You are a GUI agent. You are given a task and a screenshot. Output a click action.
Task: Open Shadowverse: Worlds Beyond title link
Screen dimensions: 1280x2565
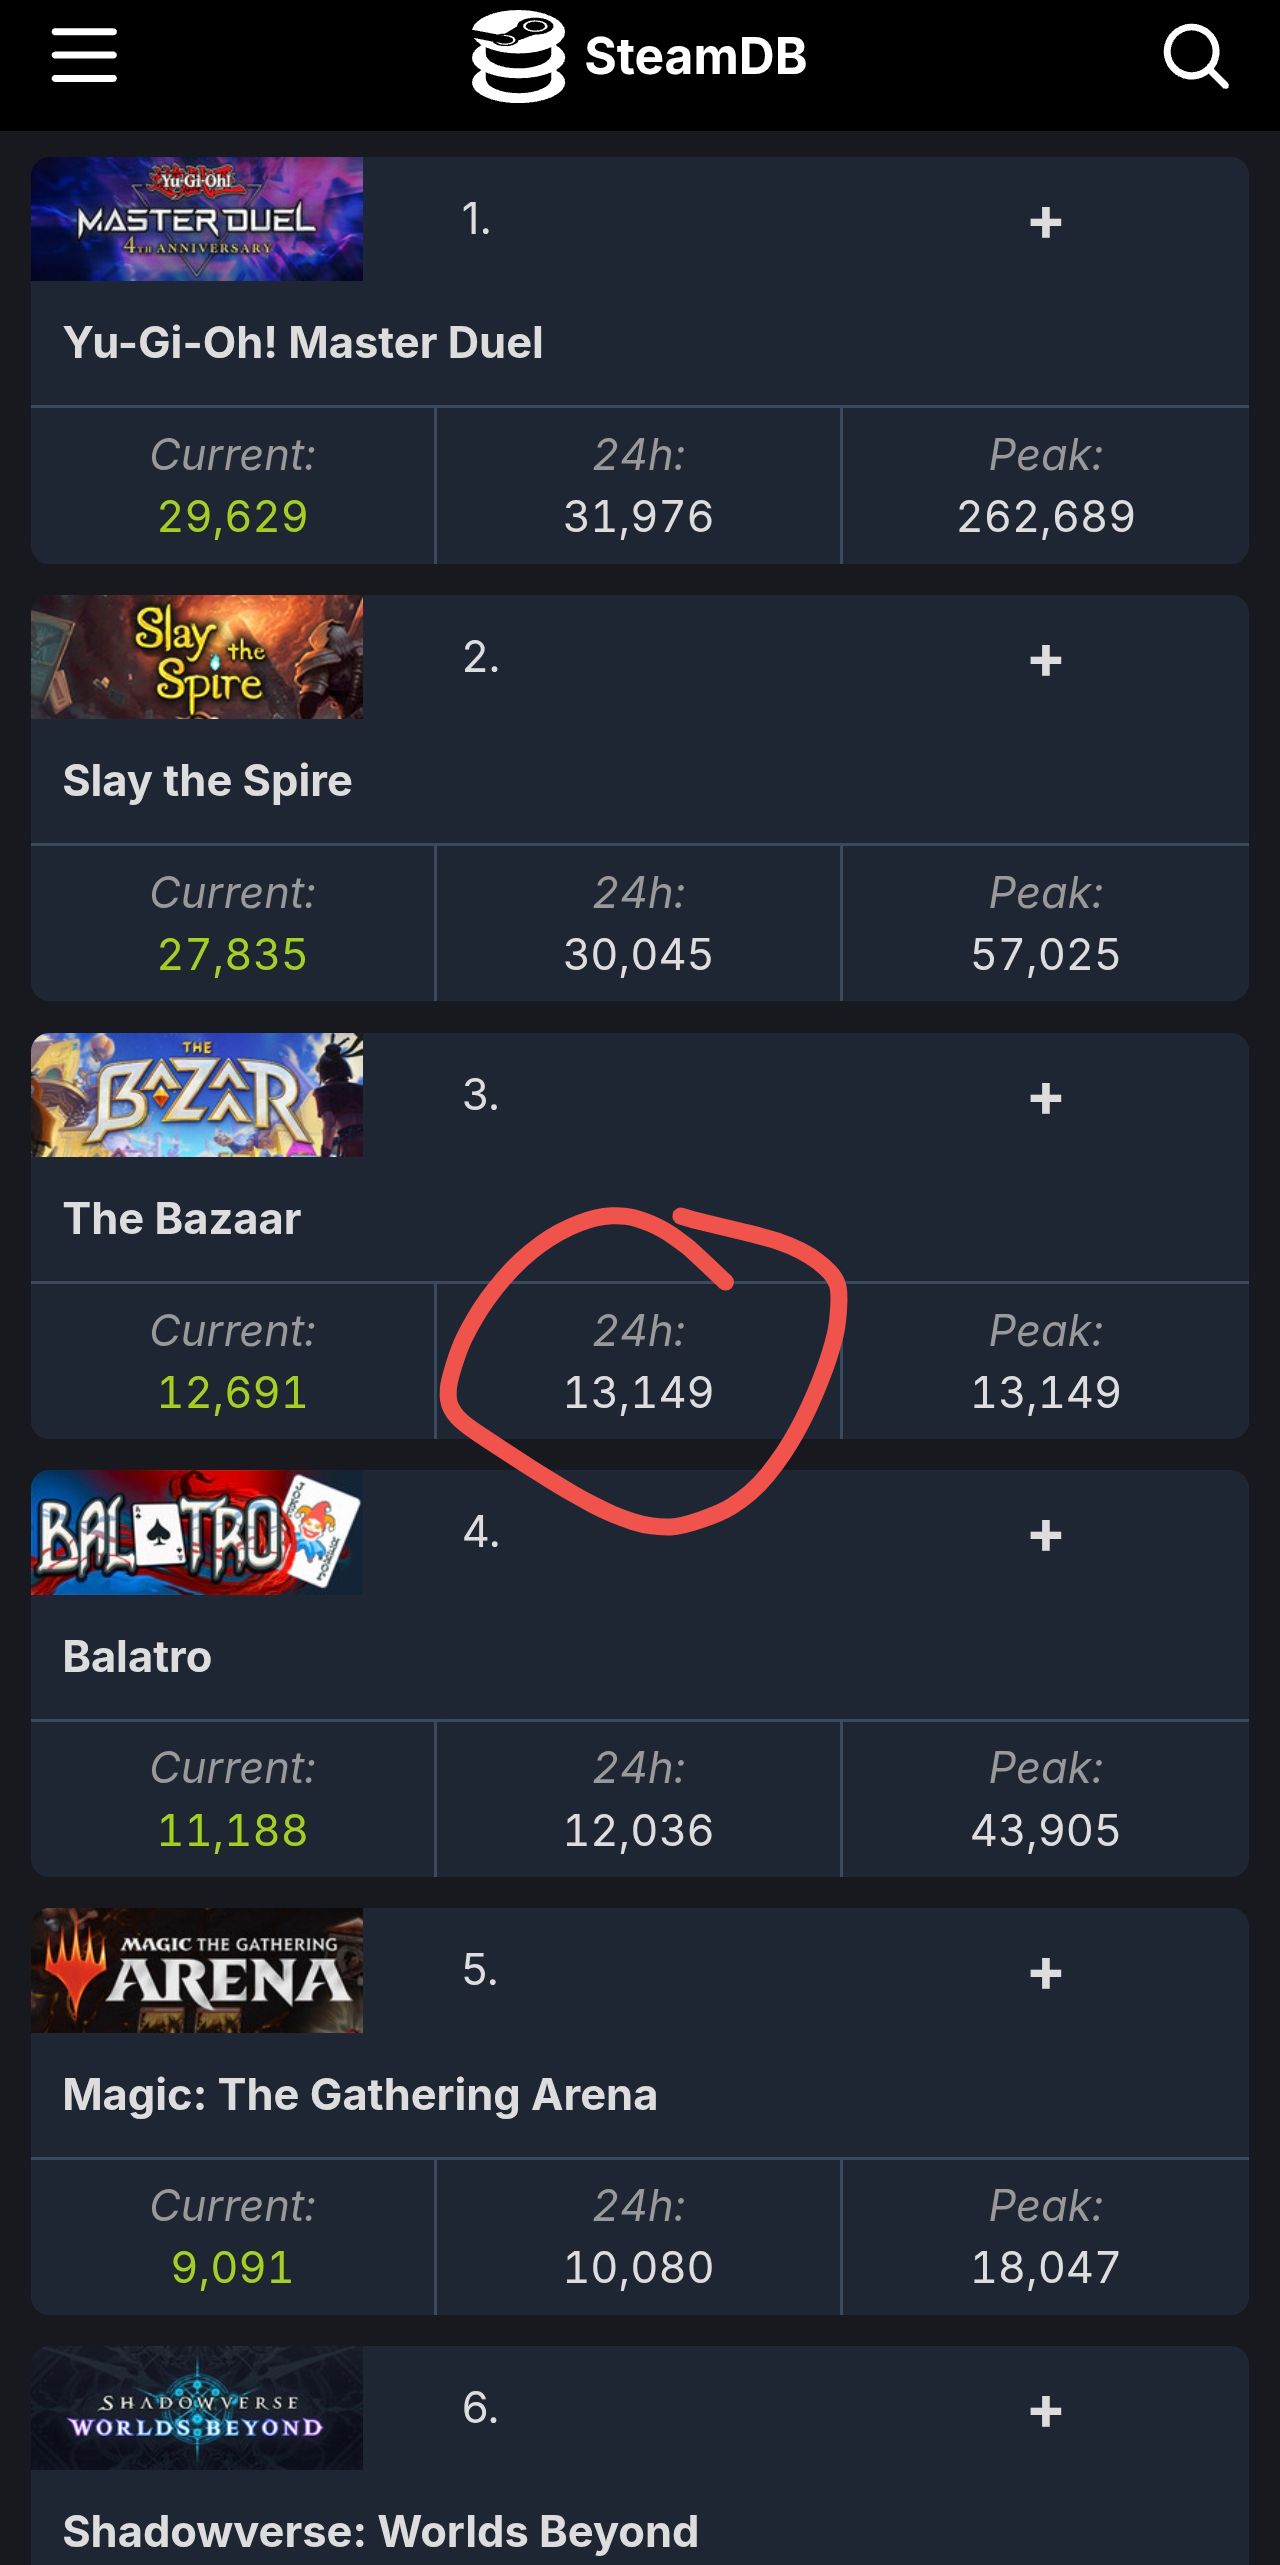tap(380, 2531)
